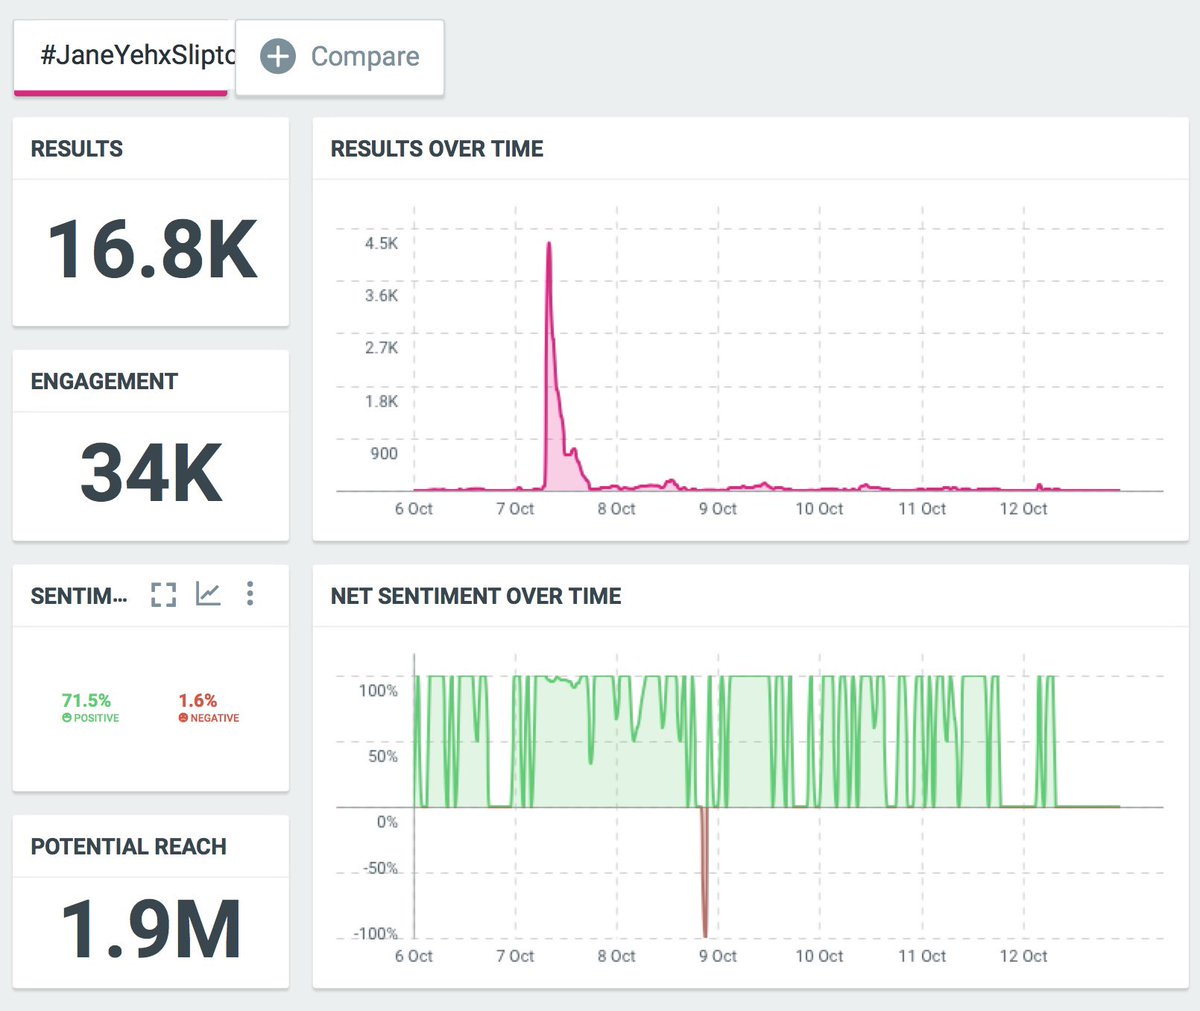Click the Results Over Time heading

(437, 149)
